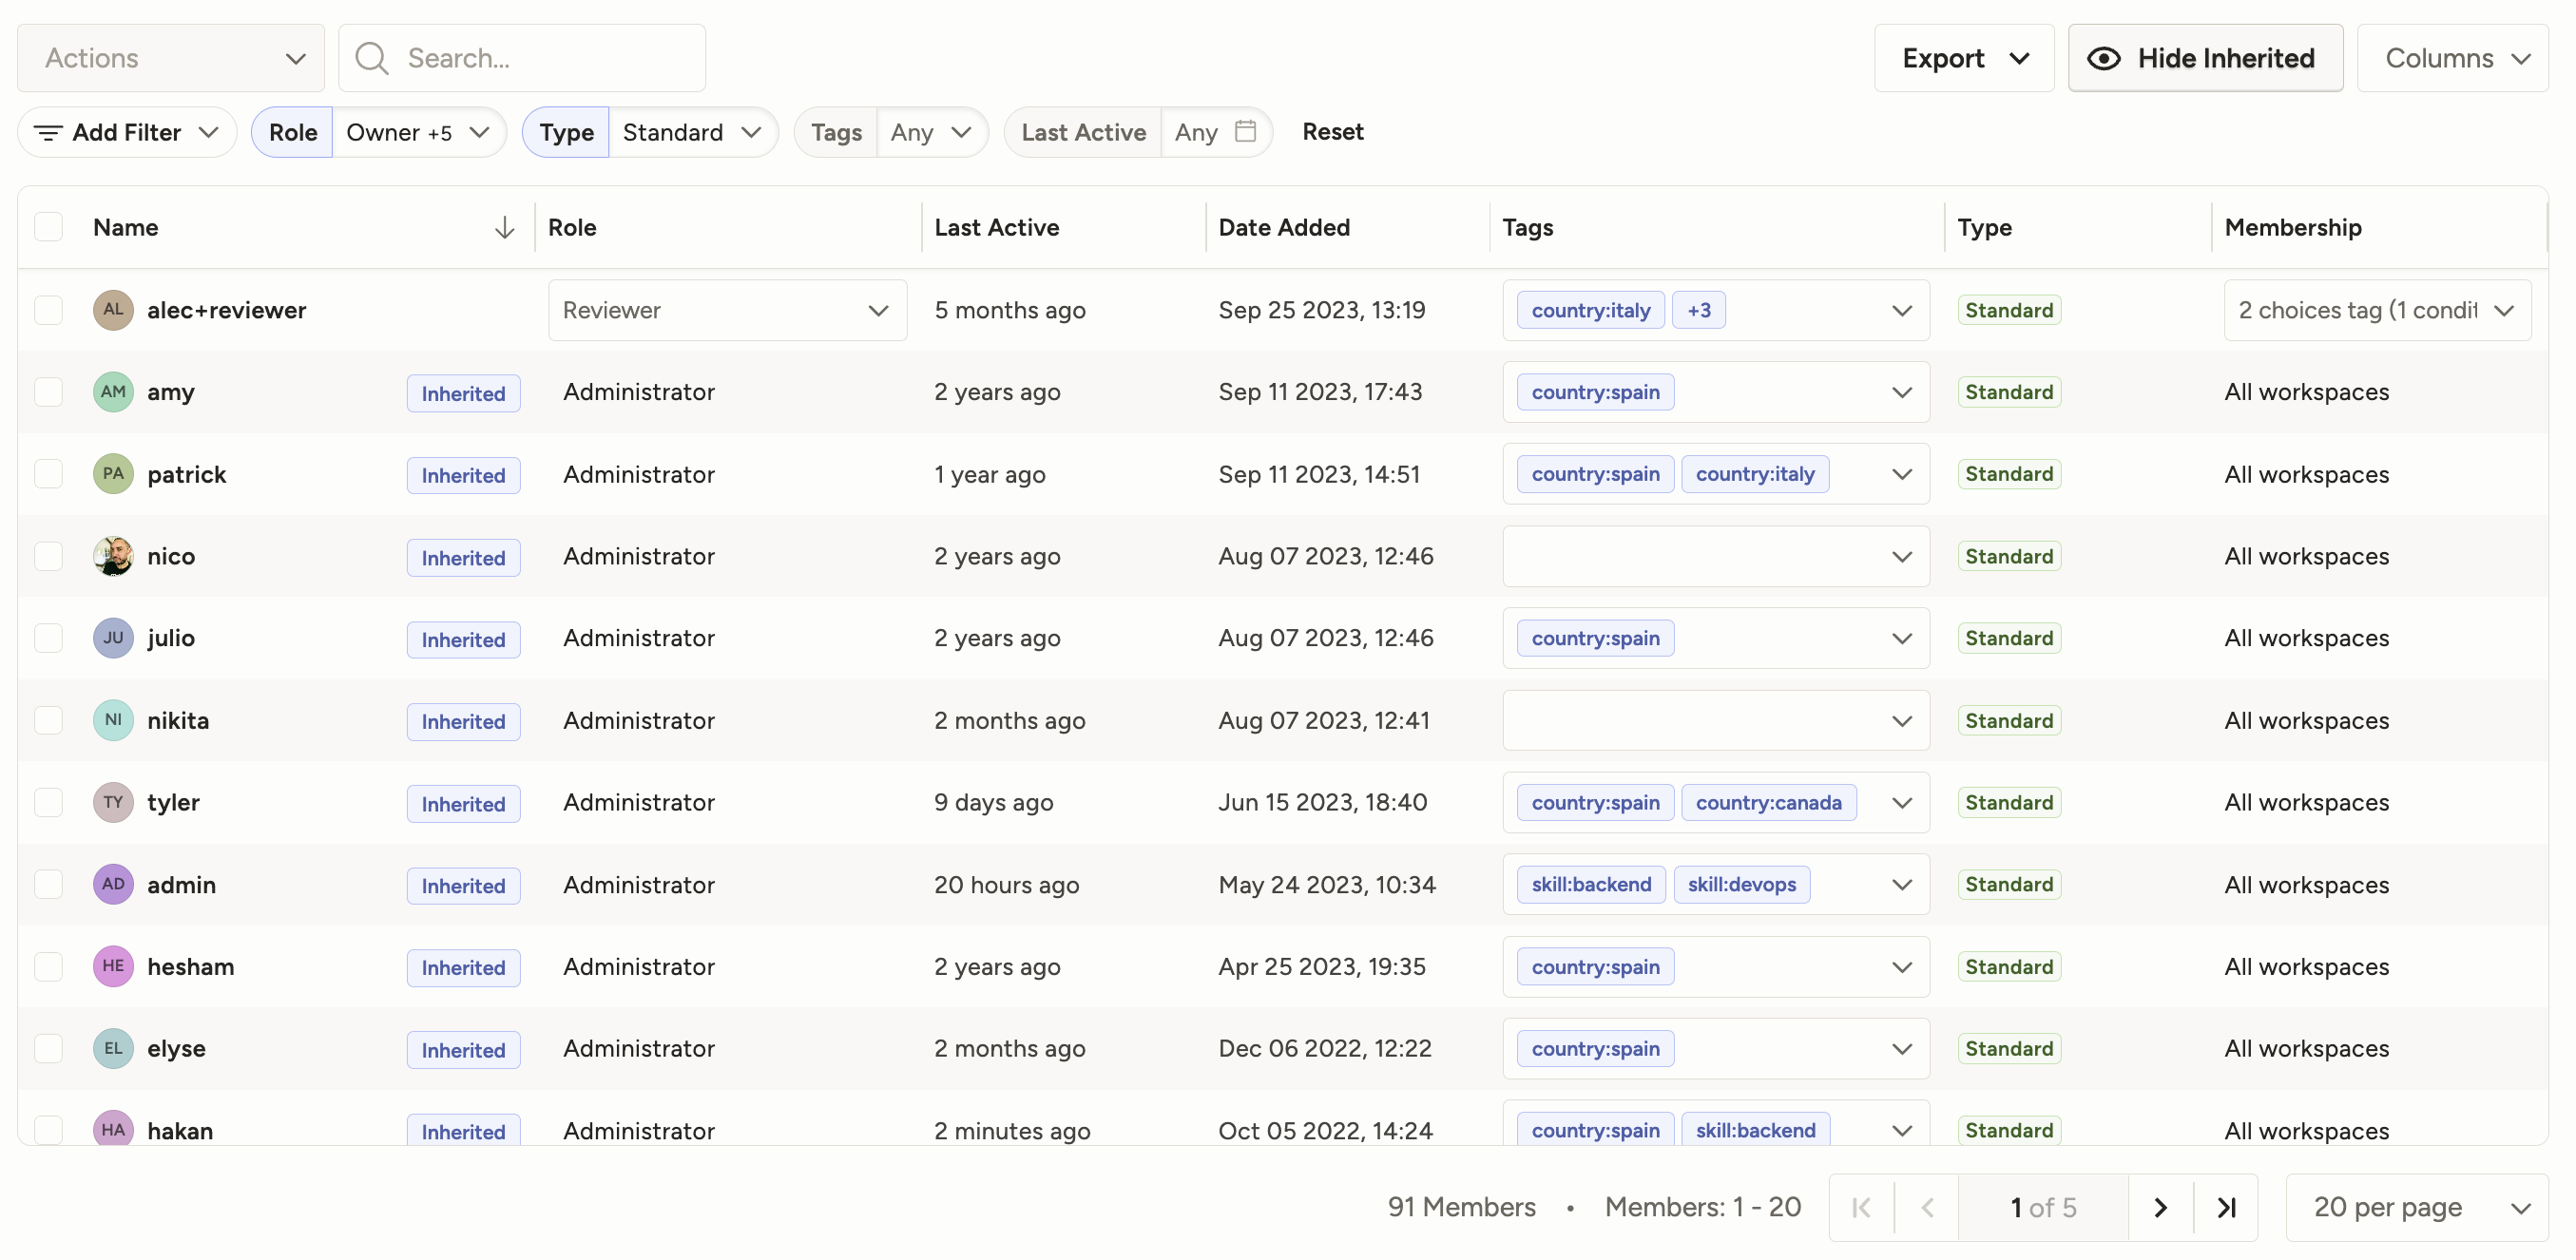Open alec+reviewer's Reviewer role dropdown
Screen dimensions: 2576x1260
(x=727, y=310)
